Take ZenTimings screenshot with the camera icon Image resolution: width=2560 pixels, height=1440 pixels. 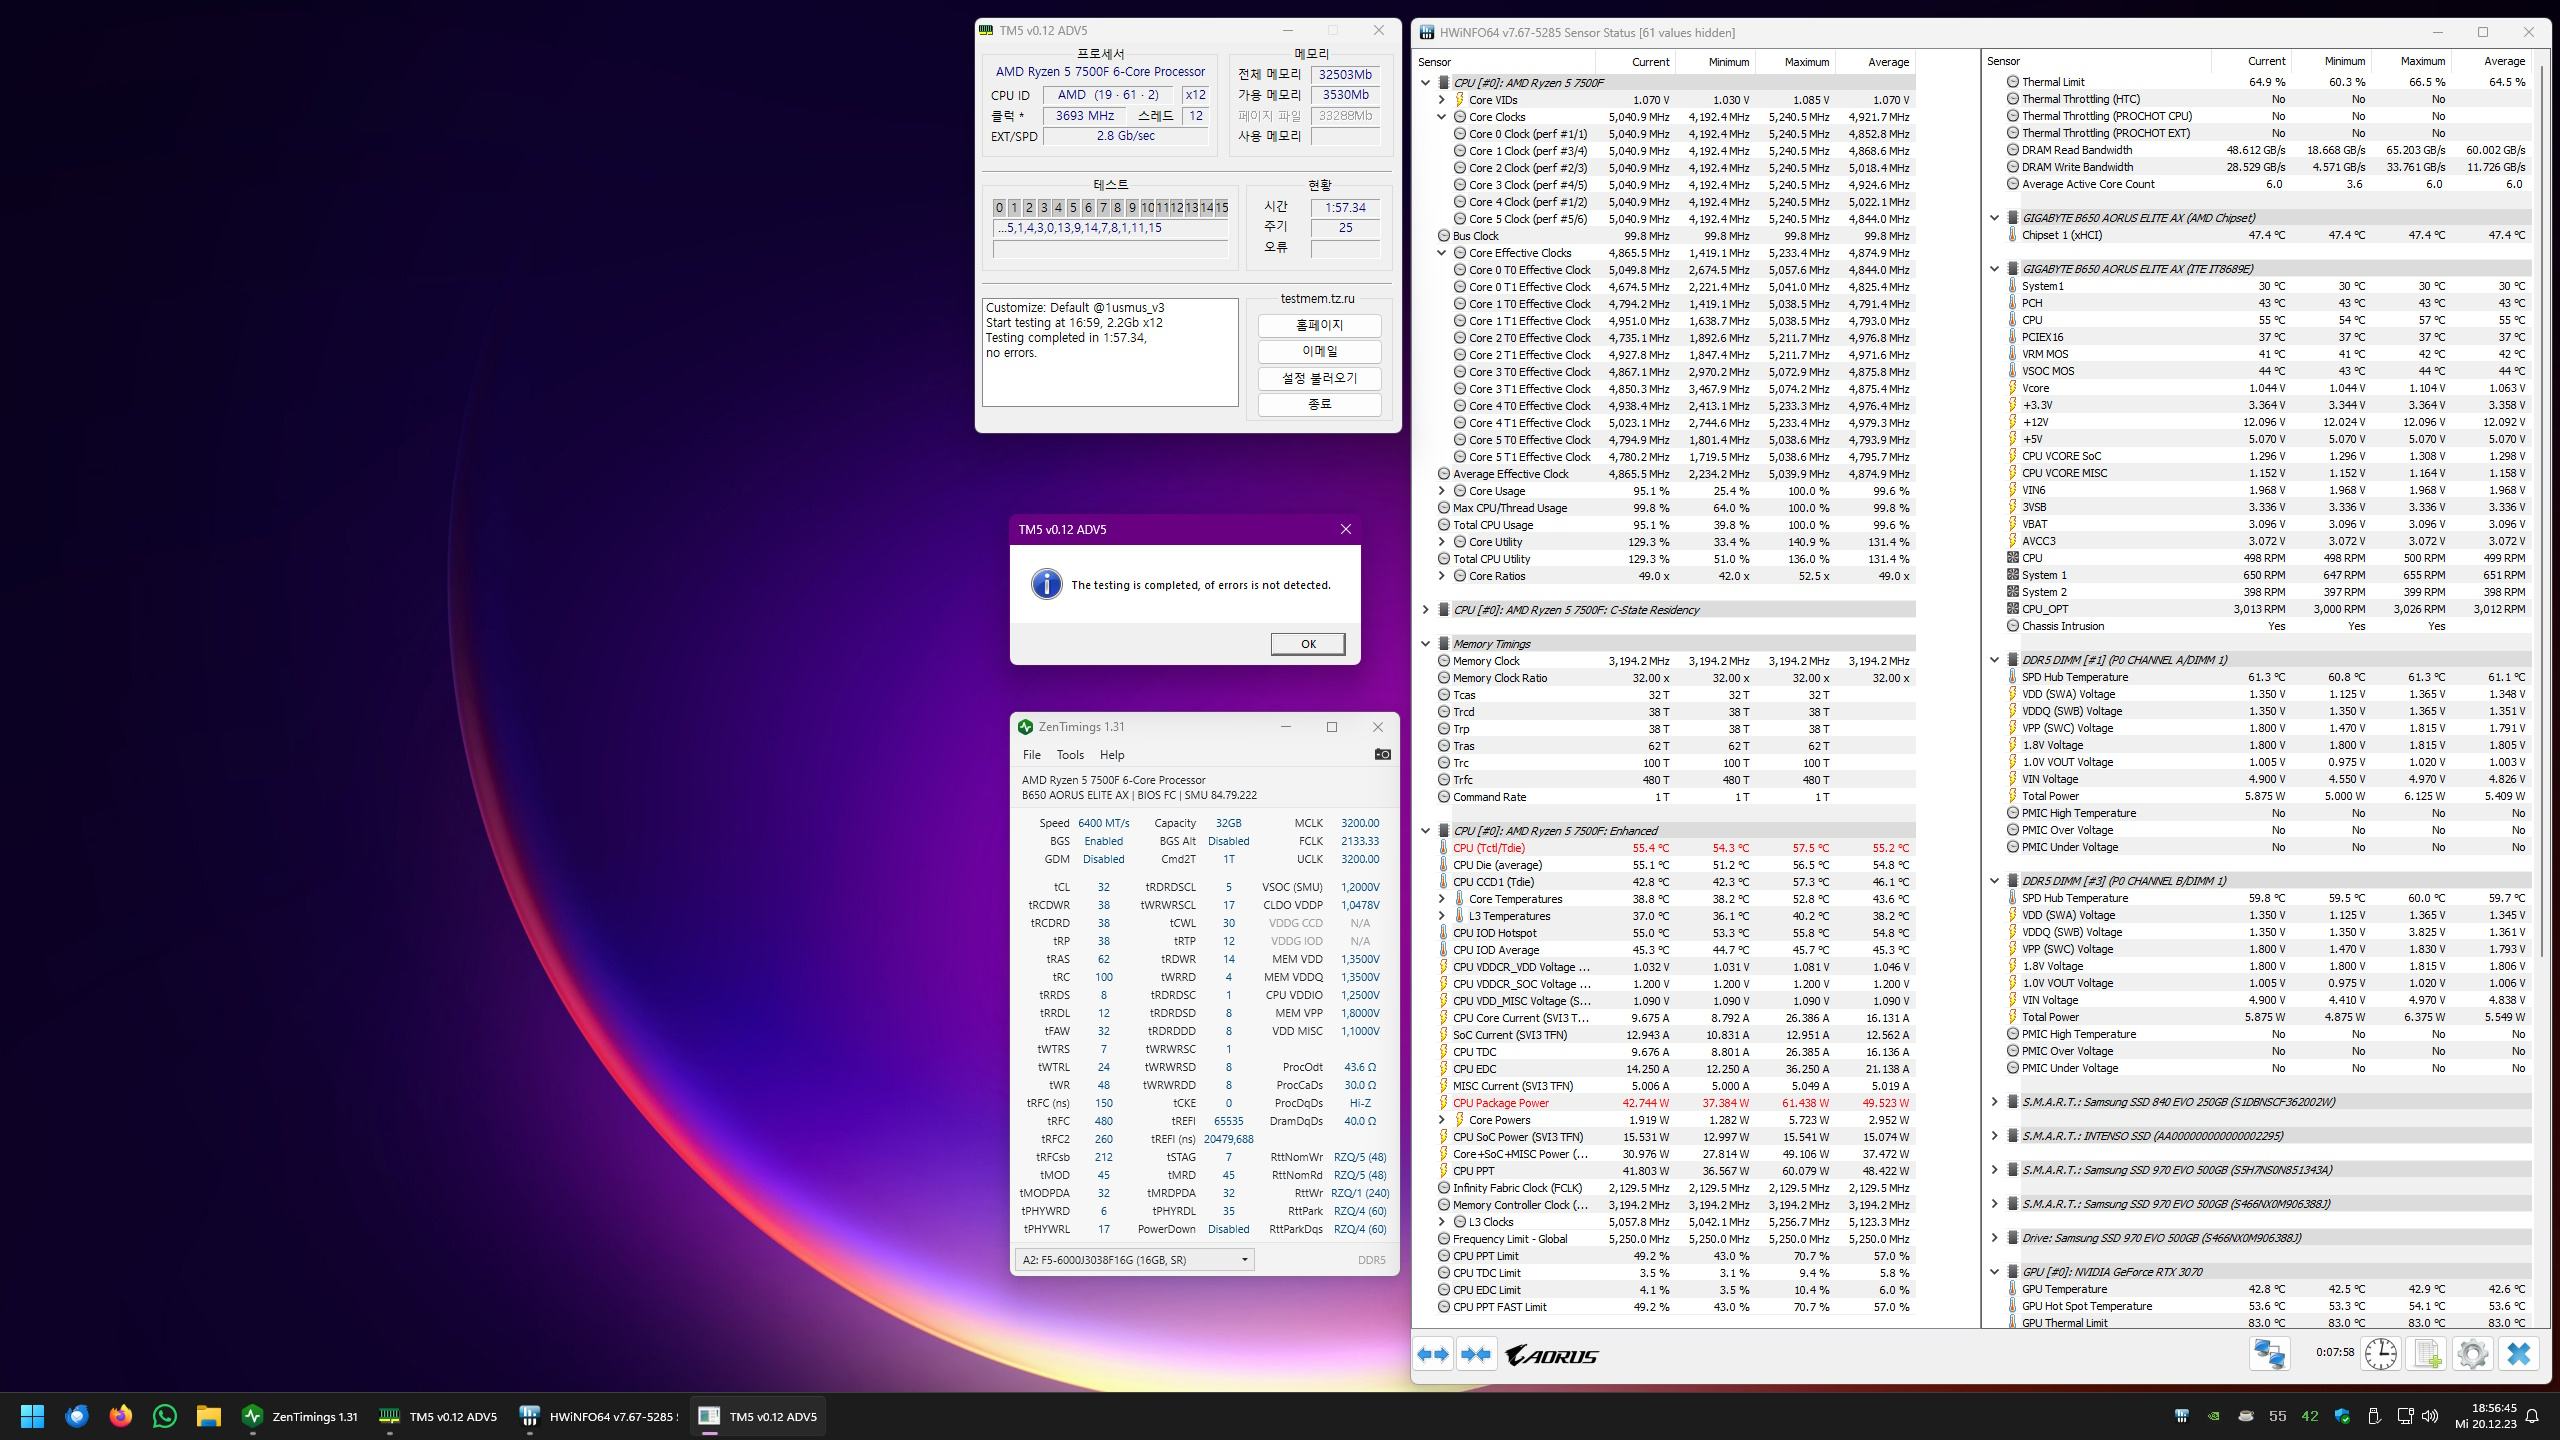(x=1382, y=755)
